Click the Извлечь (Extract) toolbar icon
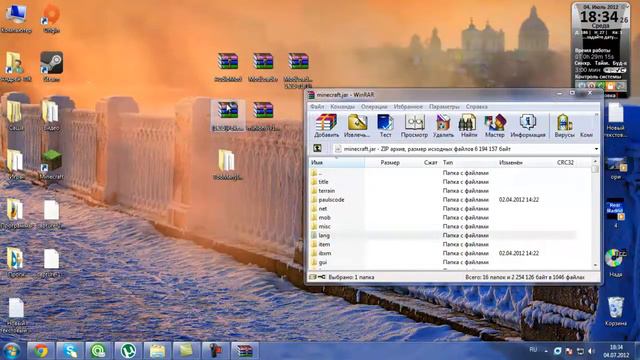The height and width of the screenshot is (360, 640). click(357, 126)
